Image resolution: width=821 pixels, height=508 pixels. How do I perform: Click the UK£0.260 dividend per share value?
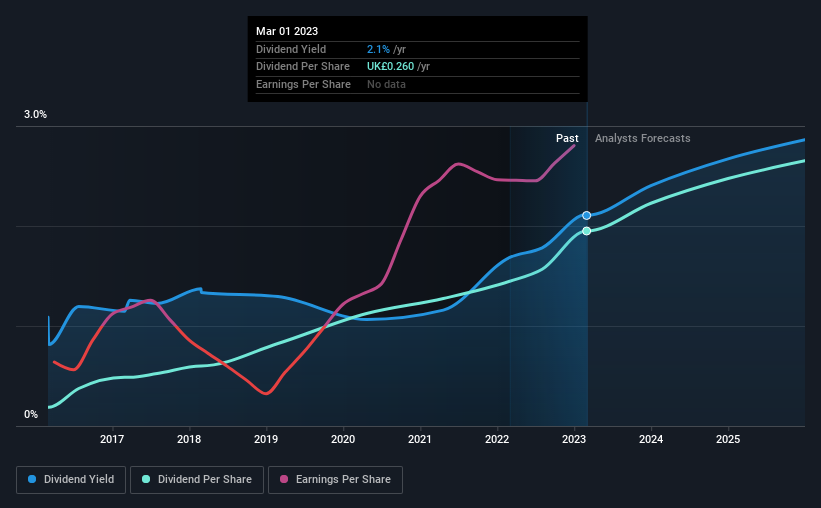tap(390, 67)
